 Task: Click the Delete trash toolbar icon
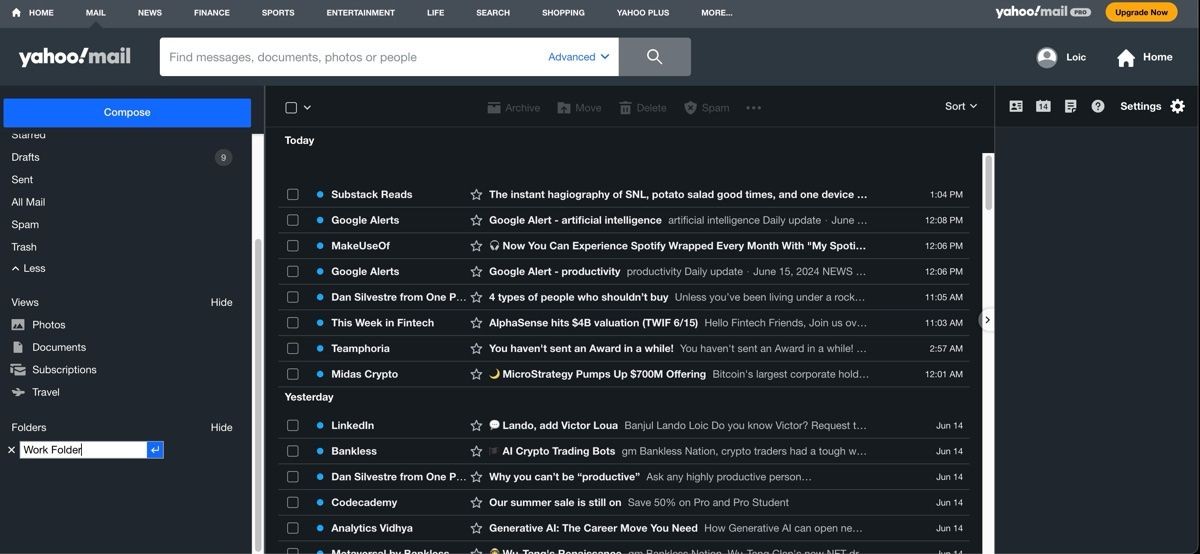625,108
